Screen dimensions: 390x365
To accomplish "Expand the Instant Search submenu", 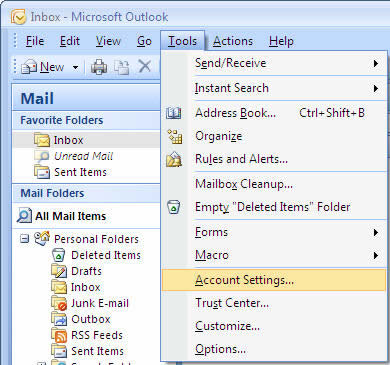I will coord(274,88).
